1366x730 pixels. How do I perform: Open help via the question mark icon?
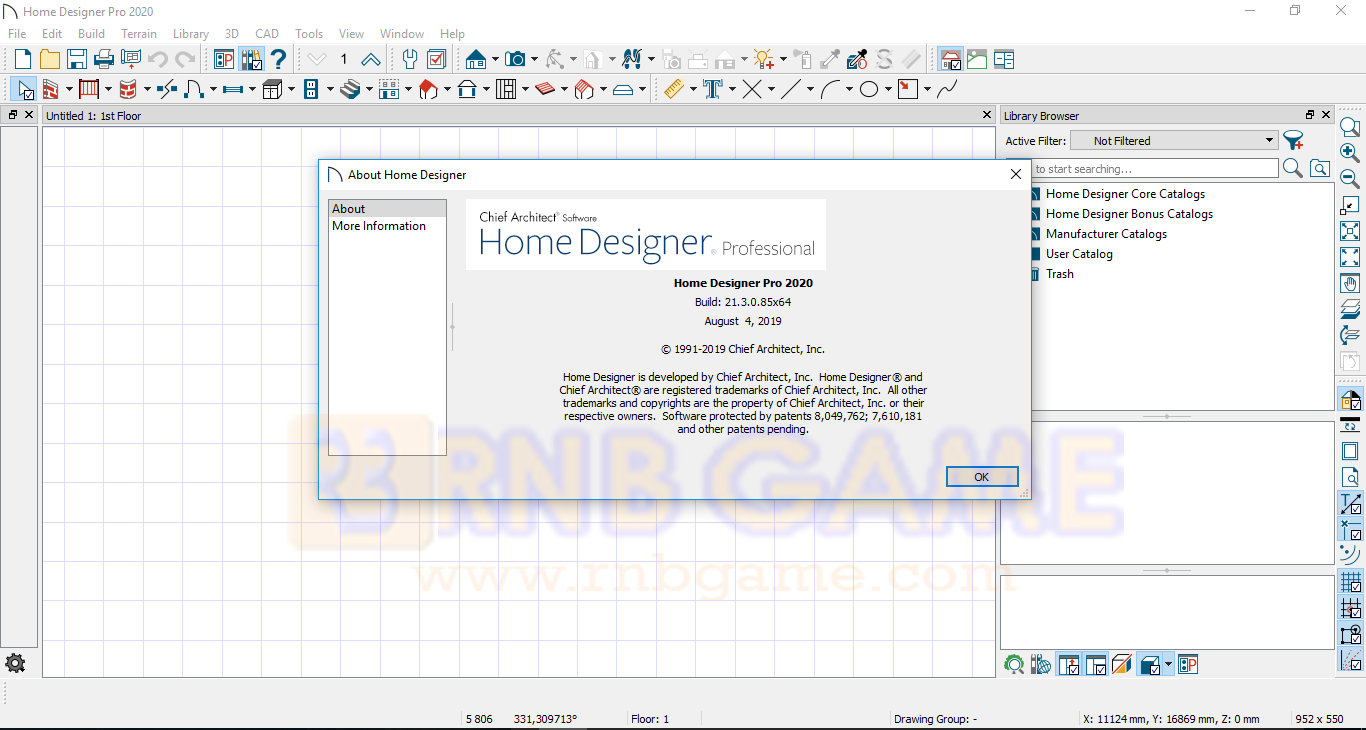click(x=278, y=59)
